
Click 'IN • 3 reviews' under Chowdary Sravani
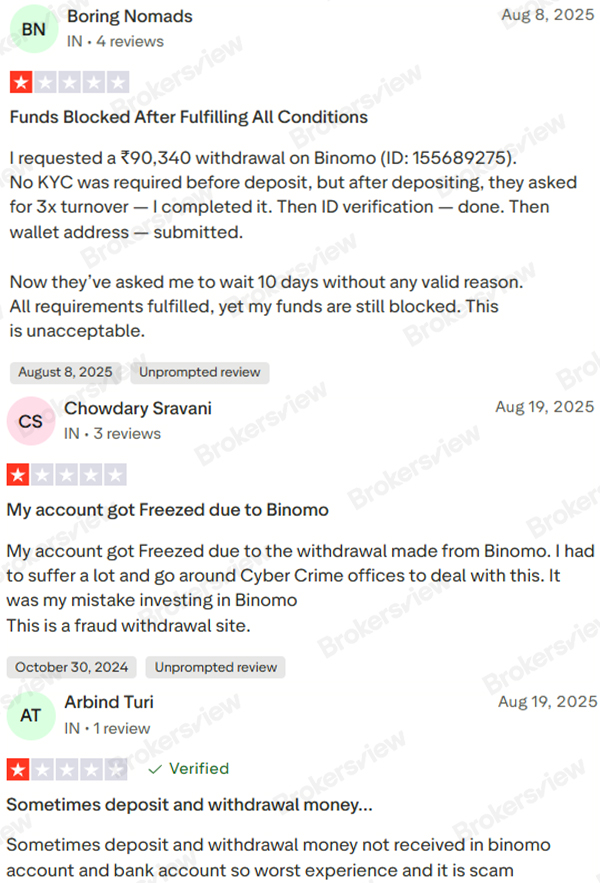point(112,434)
